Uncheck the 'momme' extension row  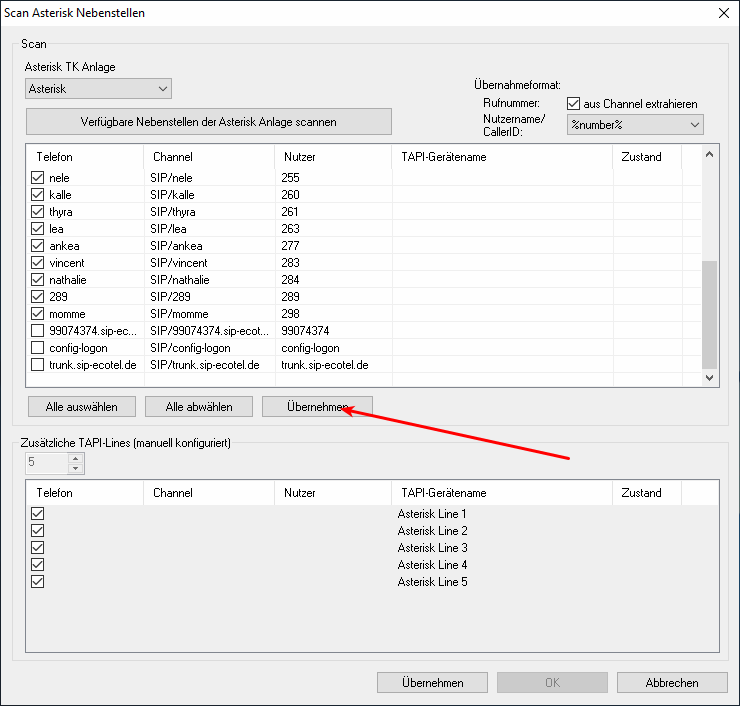click(x=38, y=314)
